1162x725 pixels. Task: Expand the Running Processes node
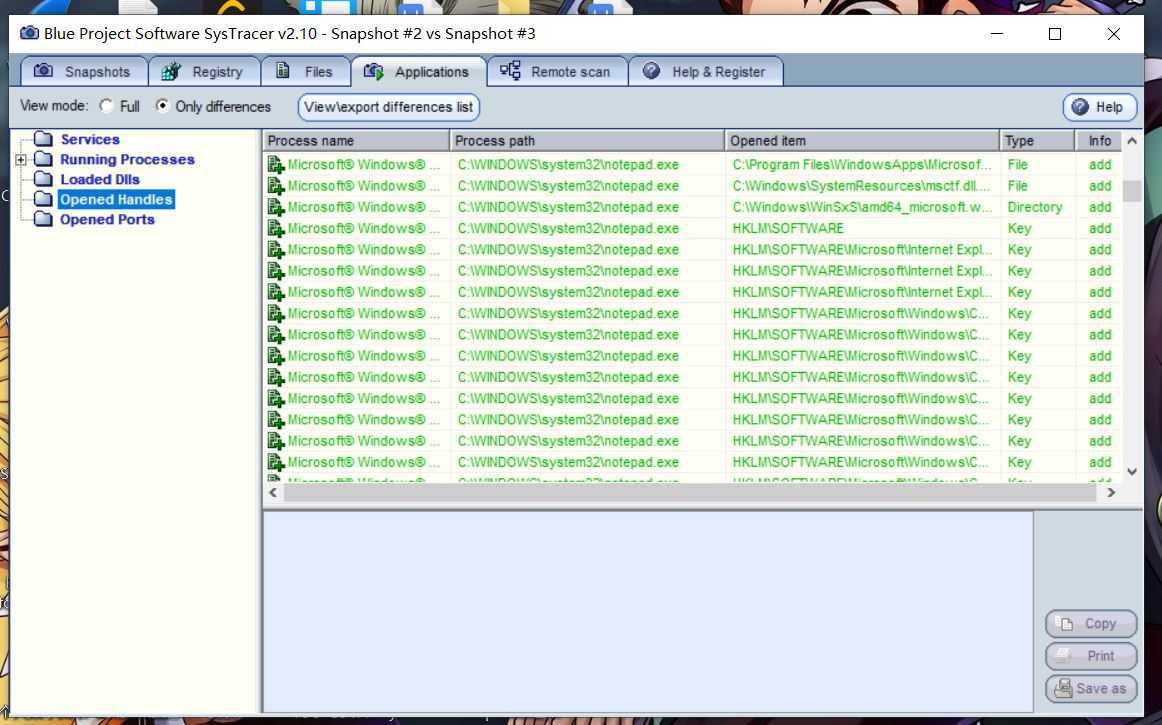pyautogui.click(x=21, y=159)
